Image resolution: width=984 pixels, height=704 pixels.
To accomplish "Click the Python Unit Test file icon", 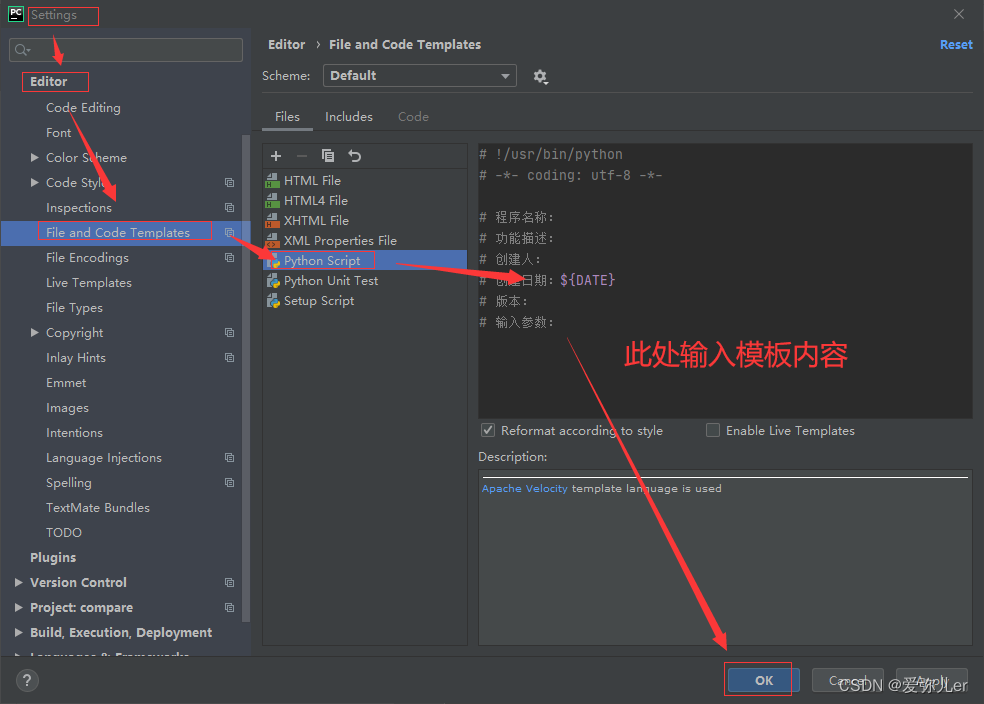I will [273, 281].
